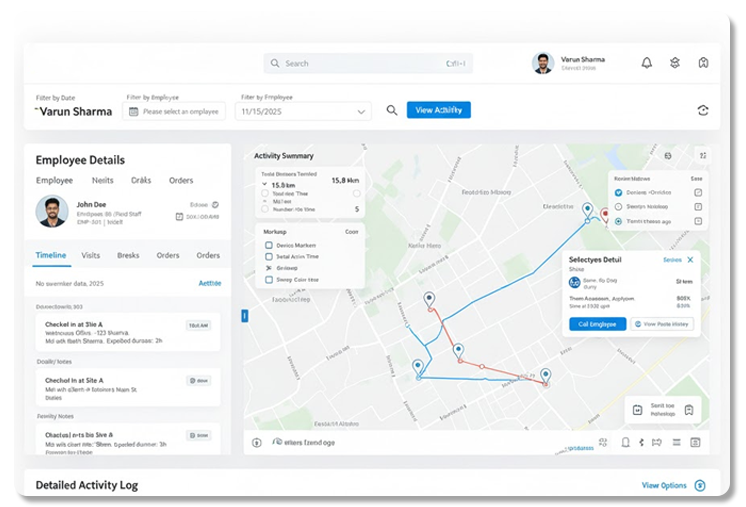This screenshot has height=507, width=746.
Task: Click into the Search field
Action: [x=368, y=63]
